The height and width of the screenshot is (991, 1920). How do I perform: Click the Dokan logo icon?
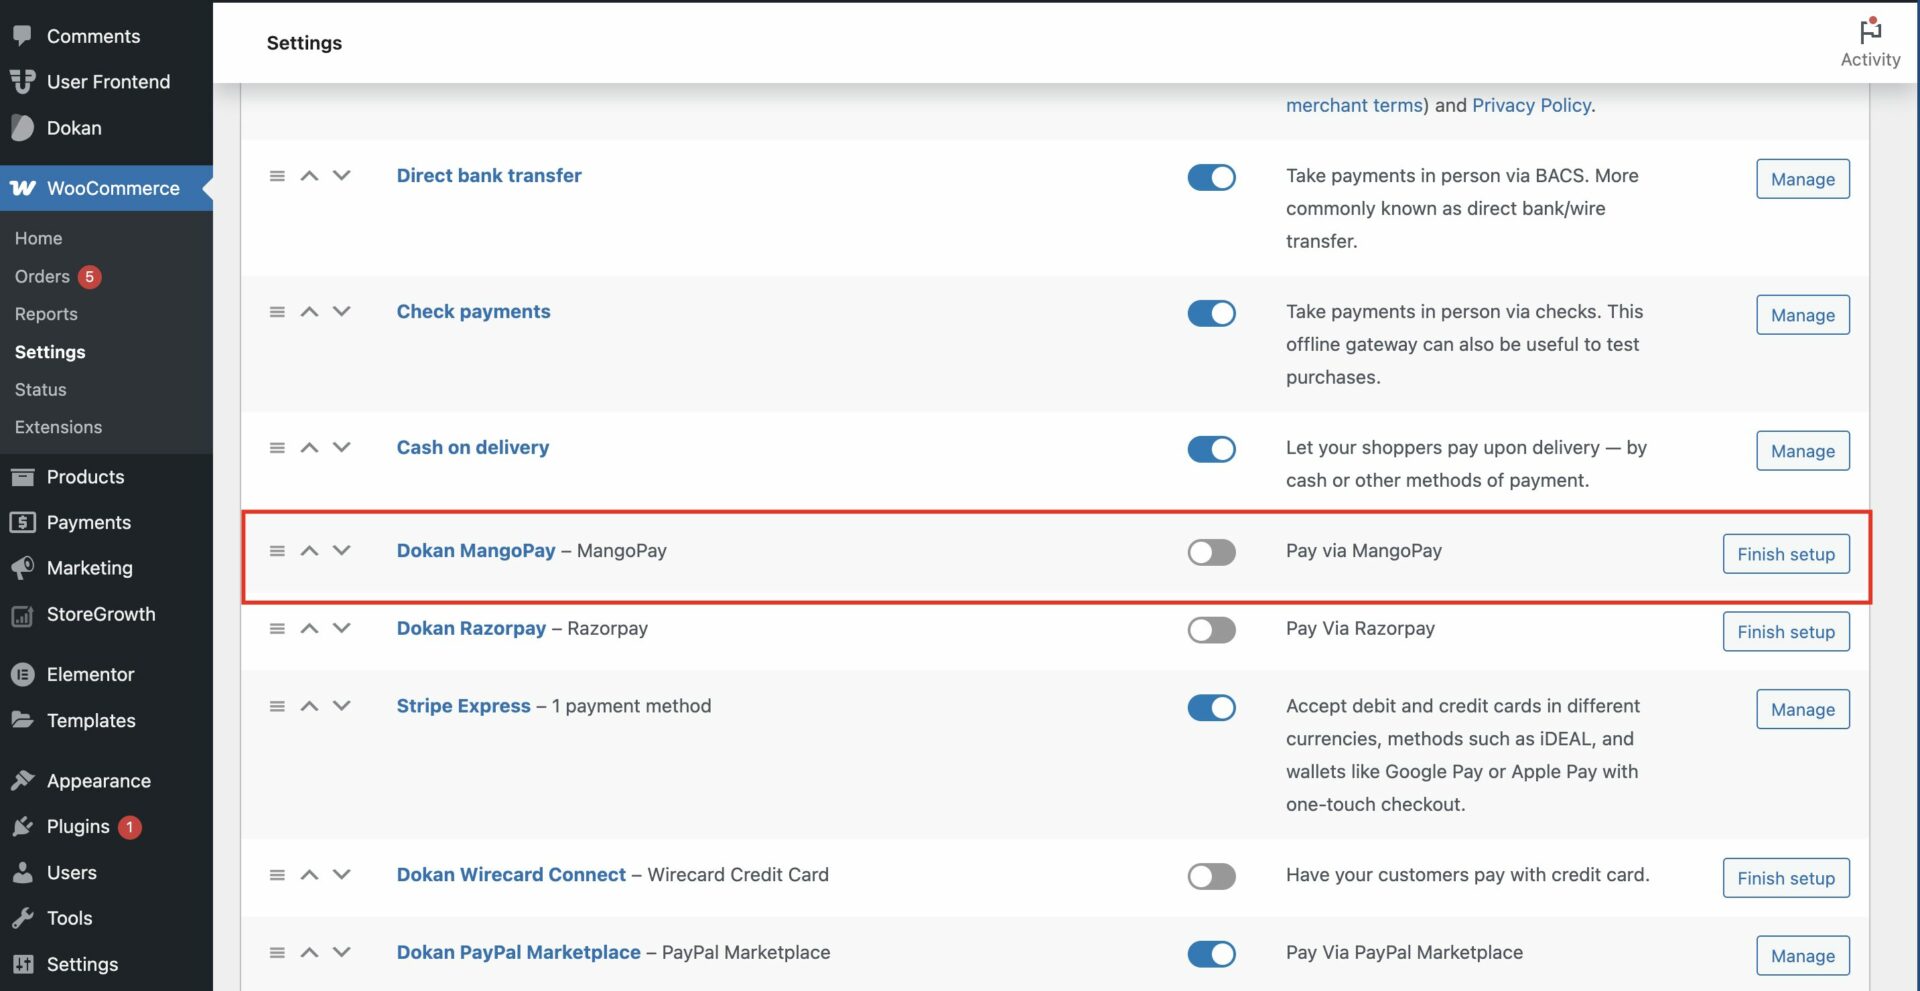(22, 128)
